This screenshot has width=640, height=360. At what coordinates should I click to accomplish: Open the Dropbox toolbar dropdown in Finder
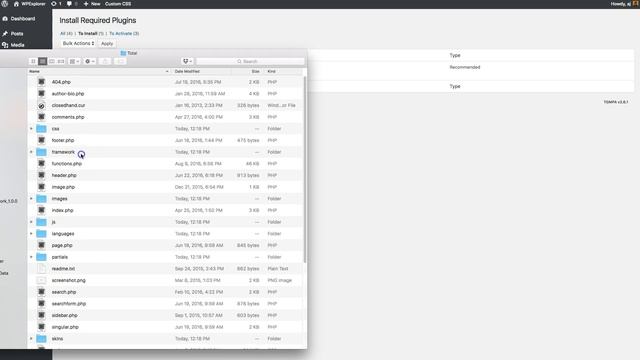coord(187,61)
